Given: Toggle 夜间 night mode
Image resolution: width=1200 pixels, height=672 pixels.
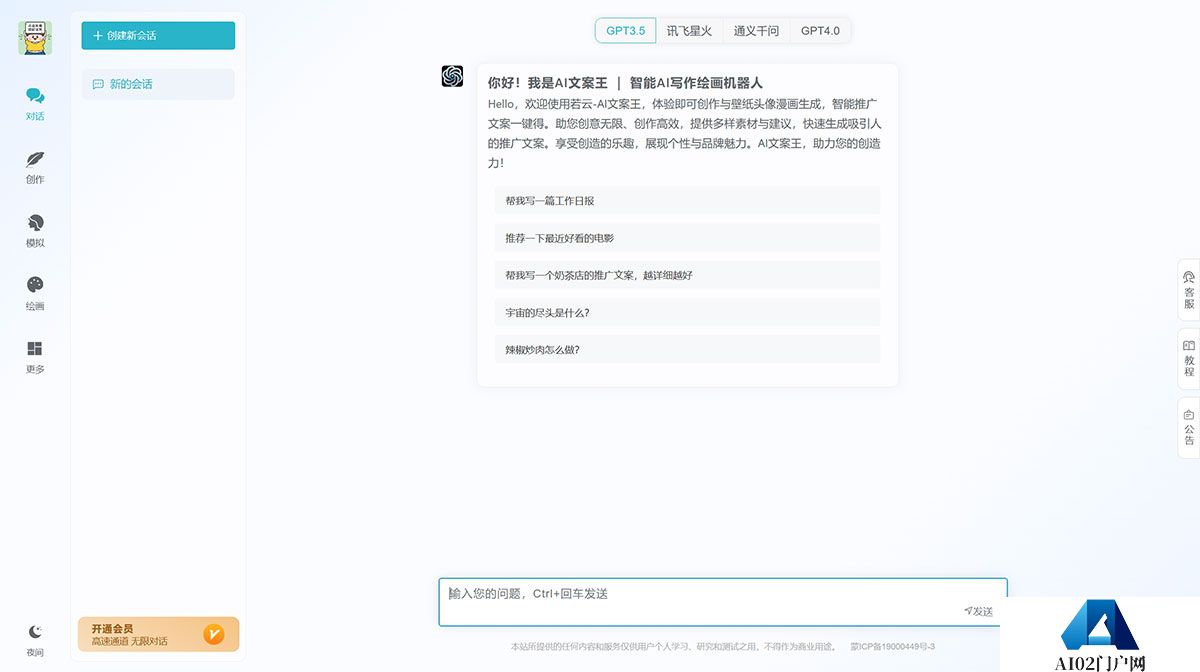Looking at the screenshot, I should pyautogui.click(x=35, y=640).
